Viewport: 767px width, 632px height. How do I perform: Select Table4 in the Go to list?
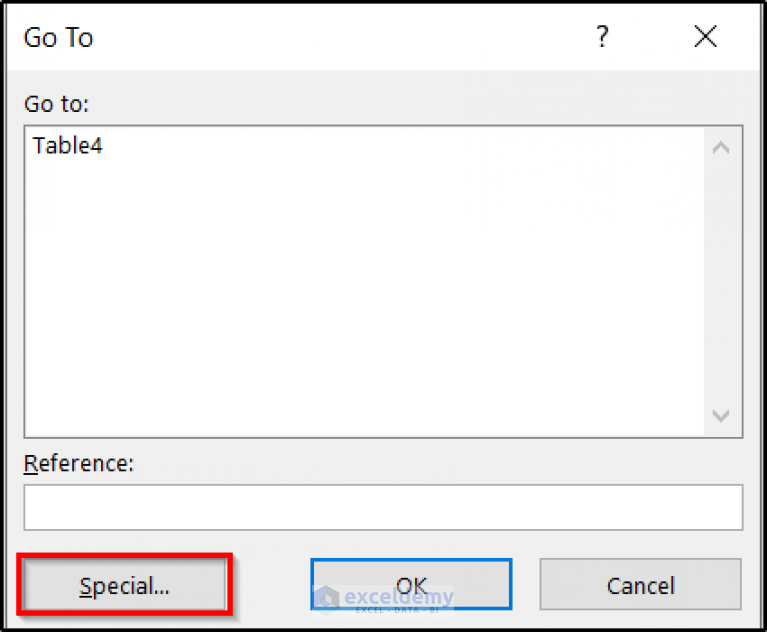pyautogui.click(x=68, y=146)
